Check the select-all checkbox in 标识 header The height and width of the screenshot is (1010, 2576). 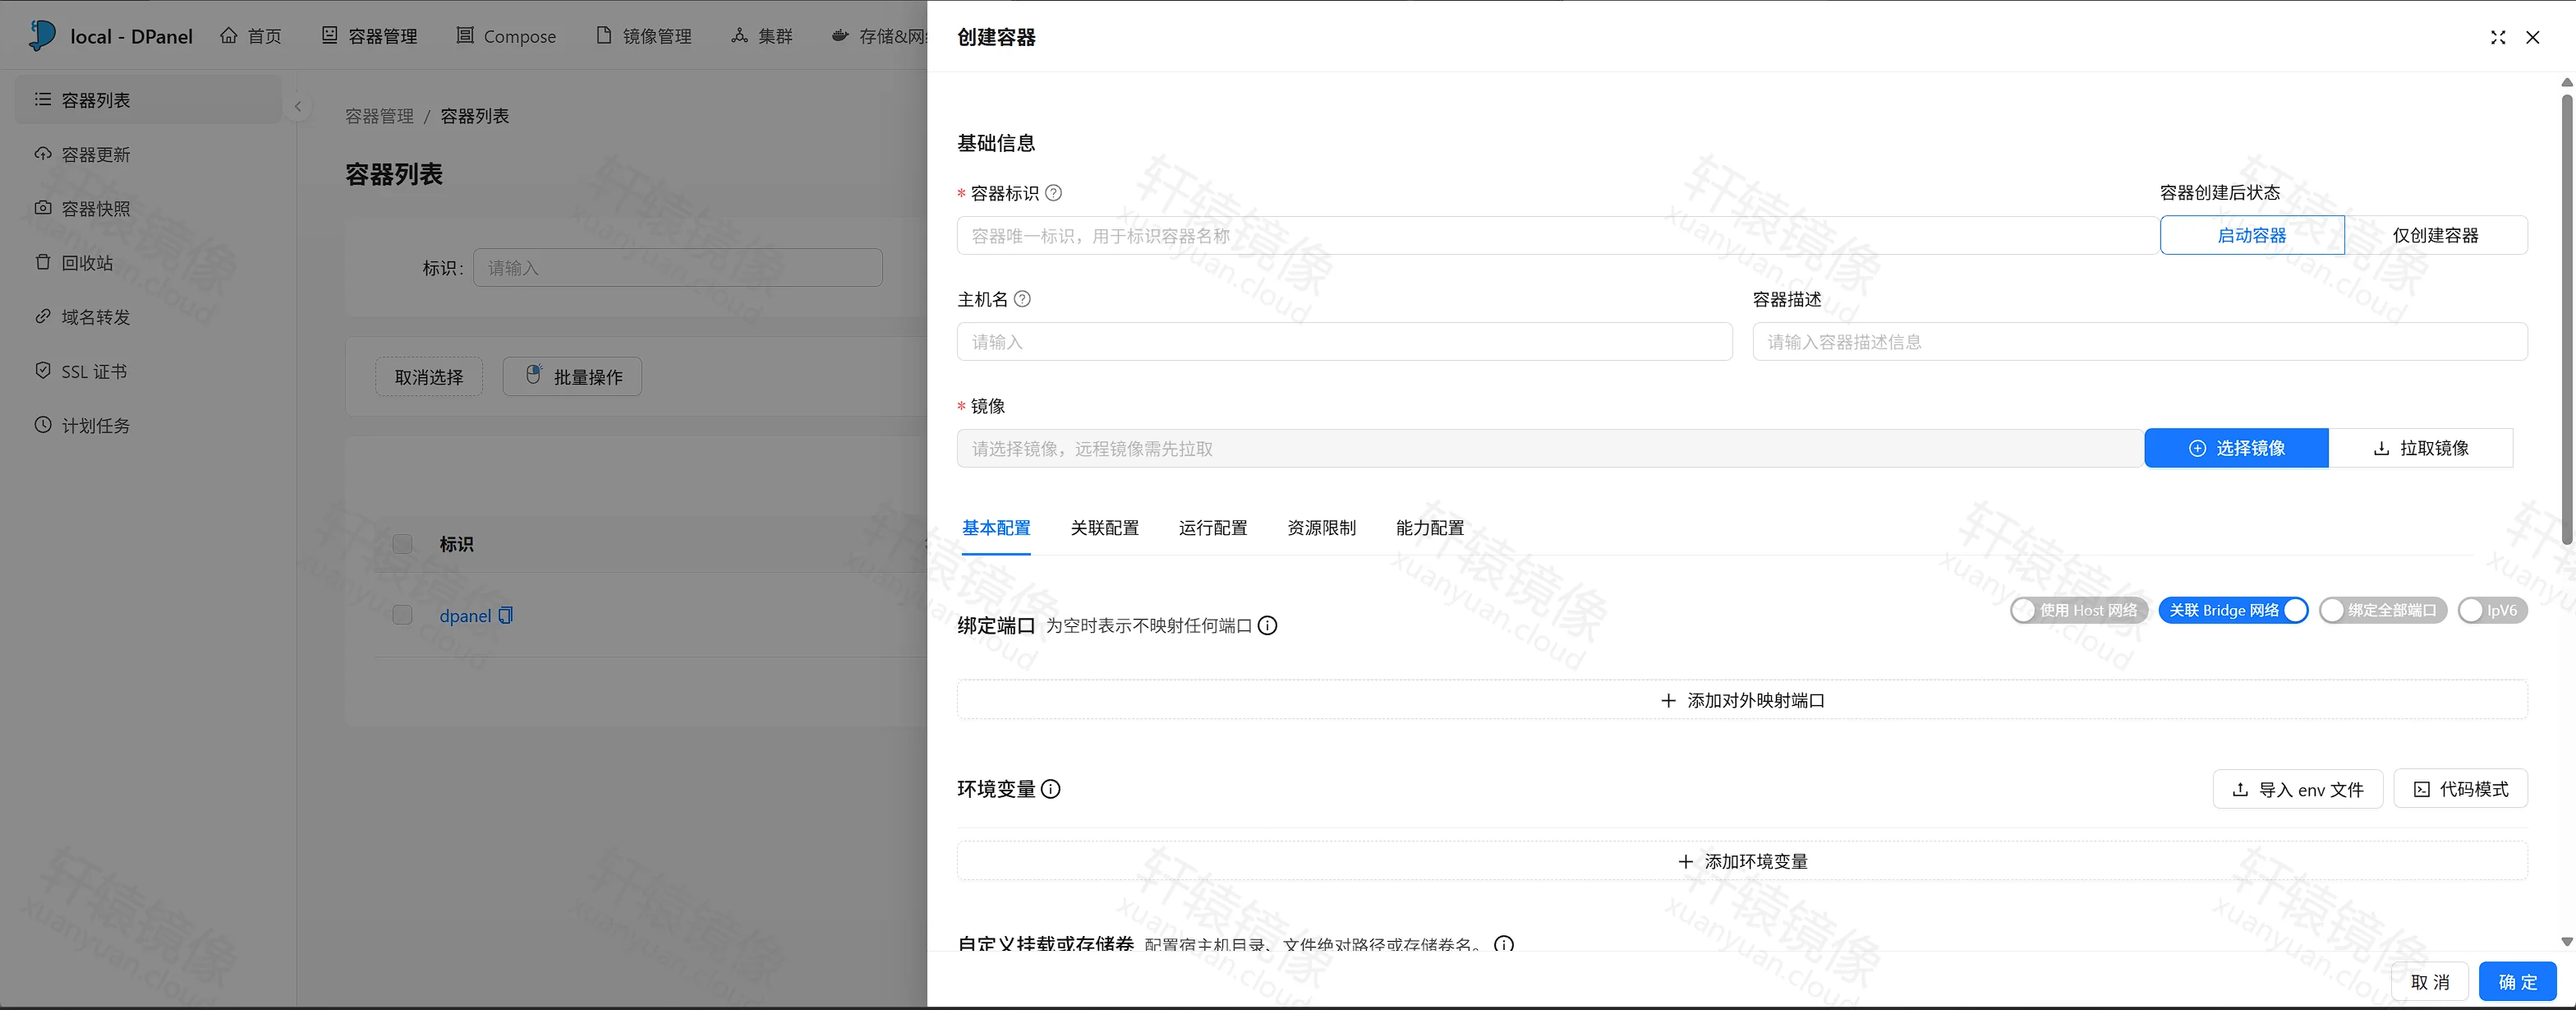tap(403, 544)
